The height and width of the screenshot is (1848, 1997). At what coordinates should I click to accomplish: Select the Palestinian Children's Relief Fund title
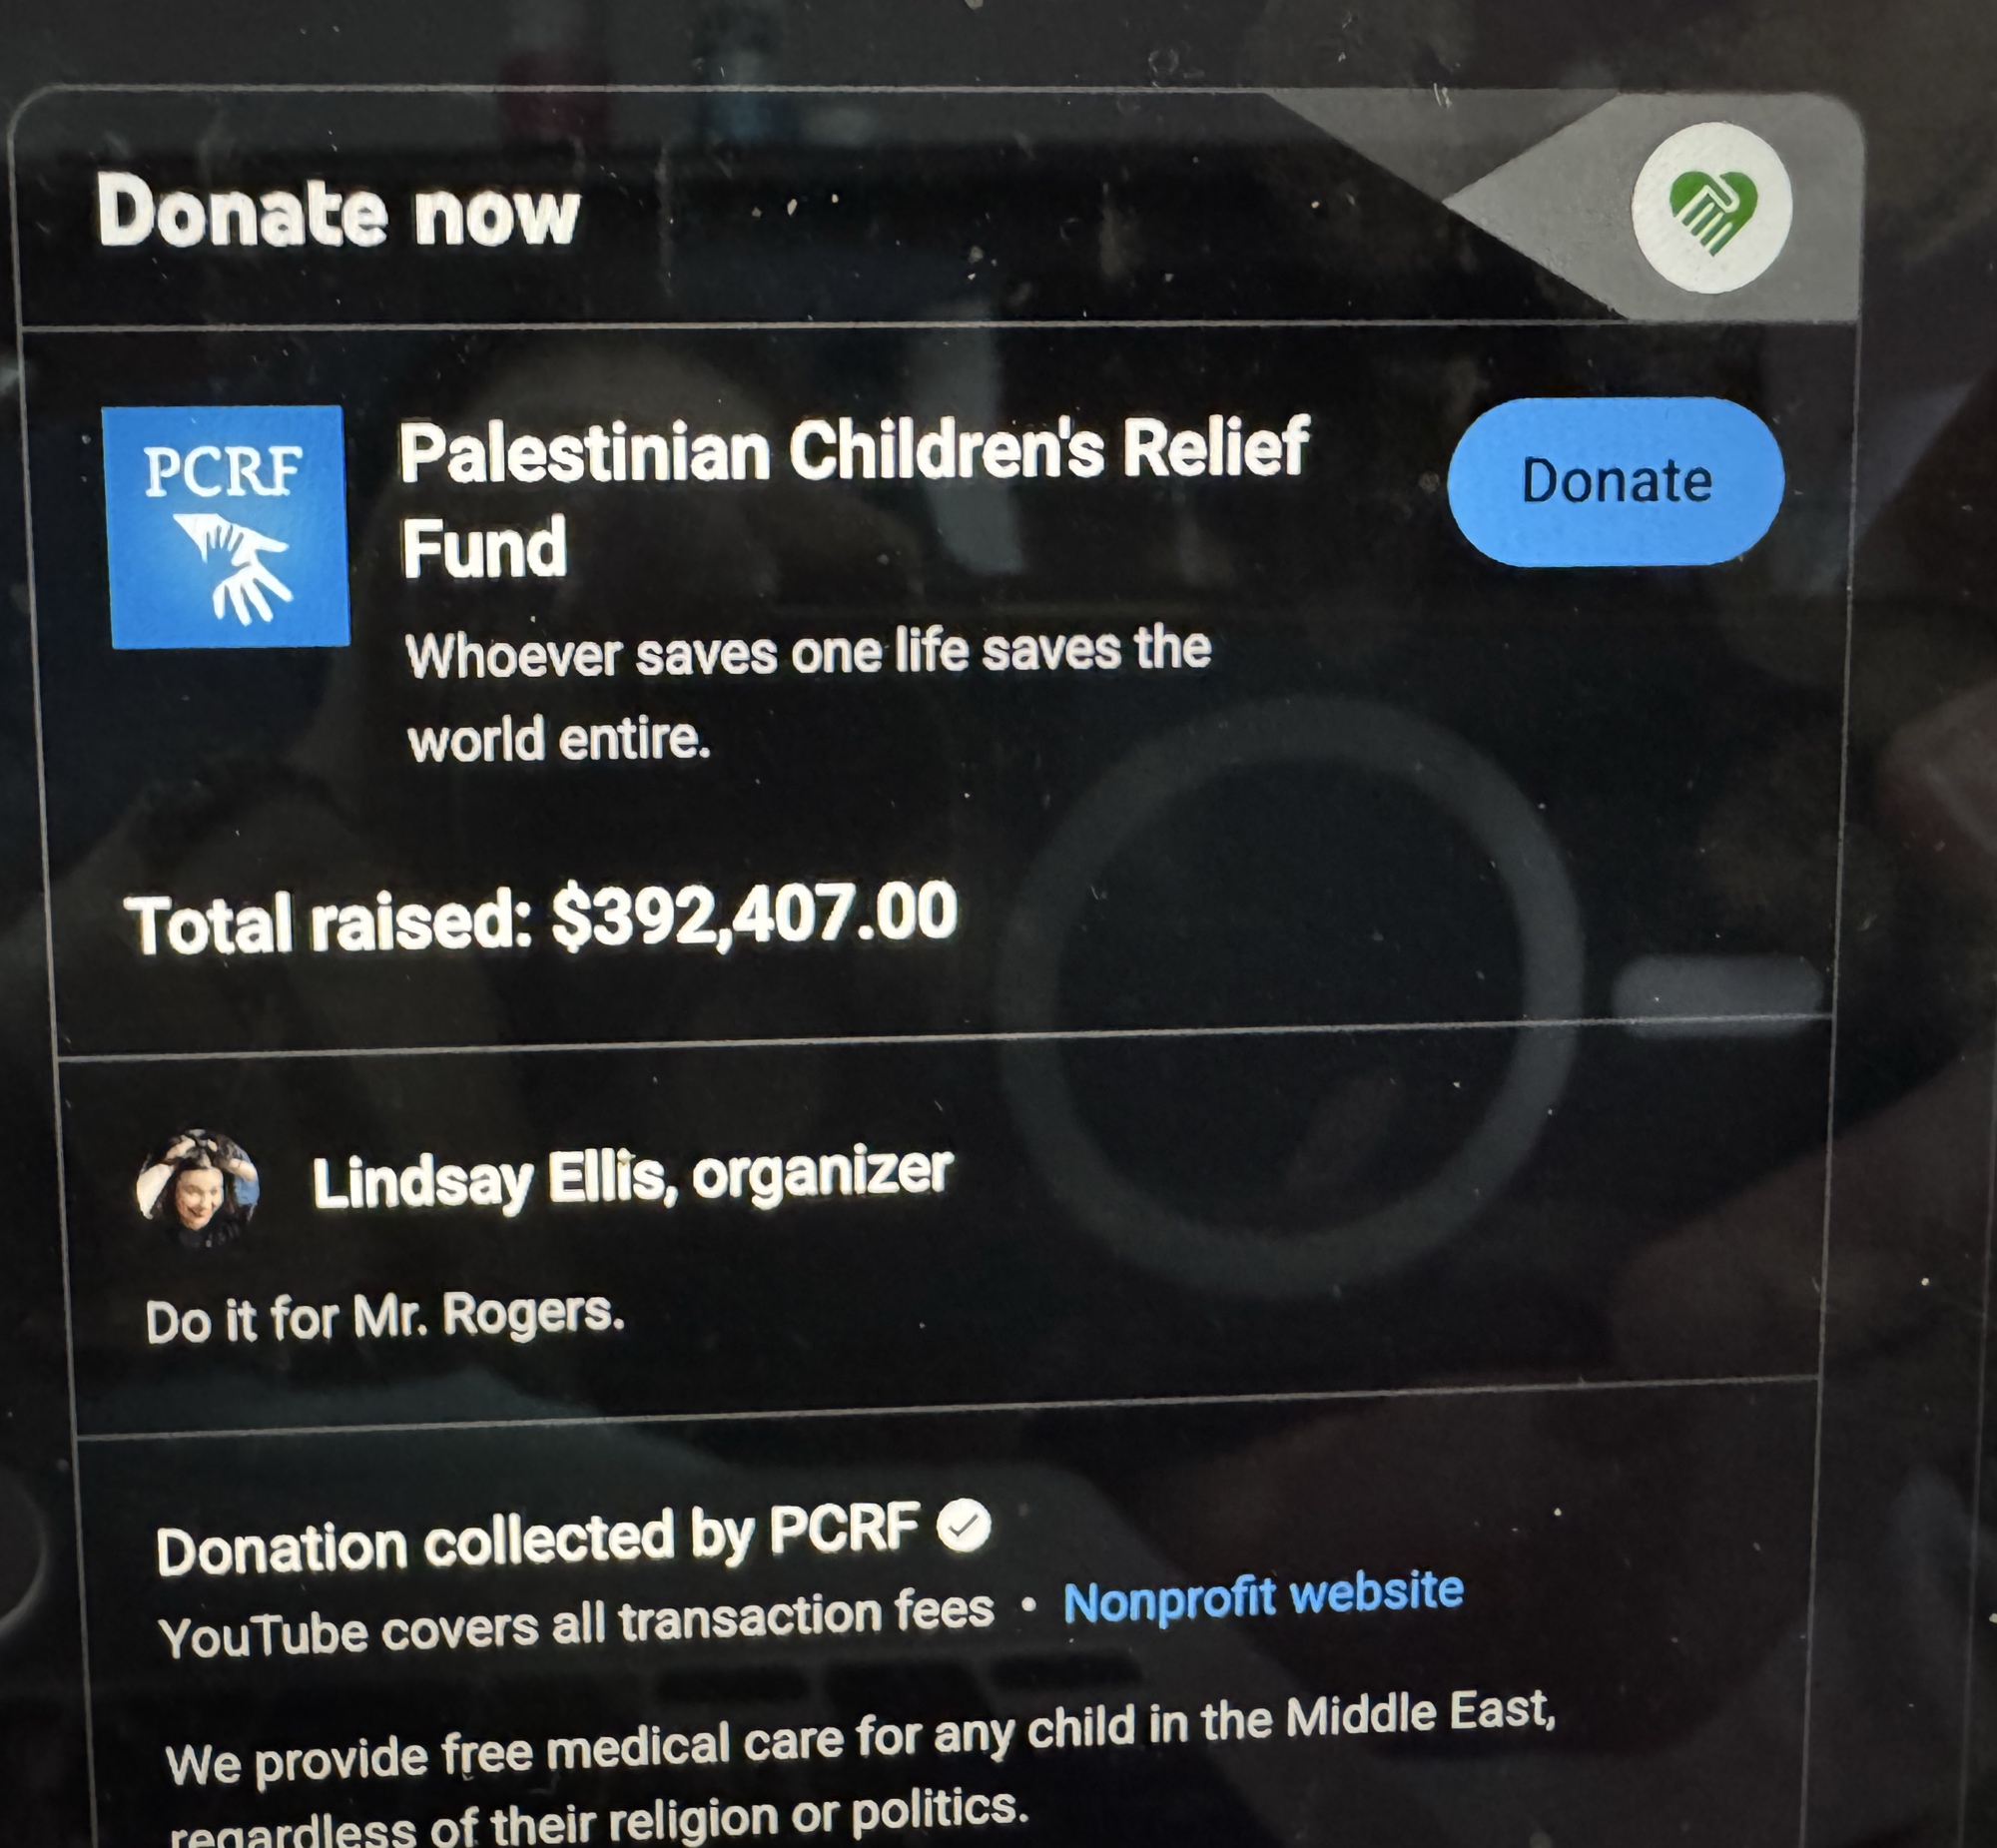point(853,497)
